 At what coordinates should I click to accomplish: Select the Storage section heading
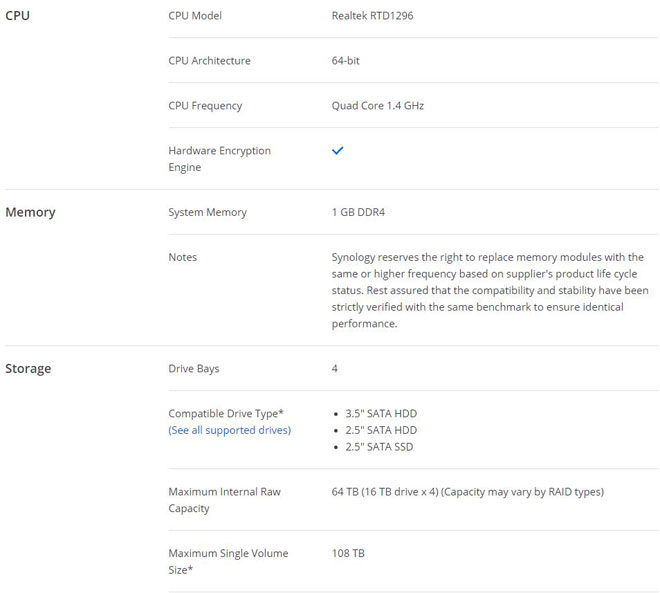point(28,368)
